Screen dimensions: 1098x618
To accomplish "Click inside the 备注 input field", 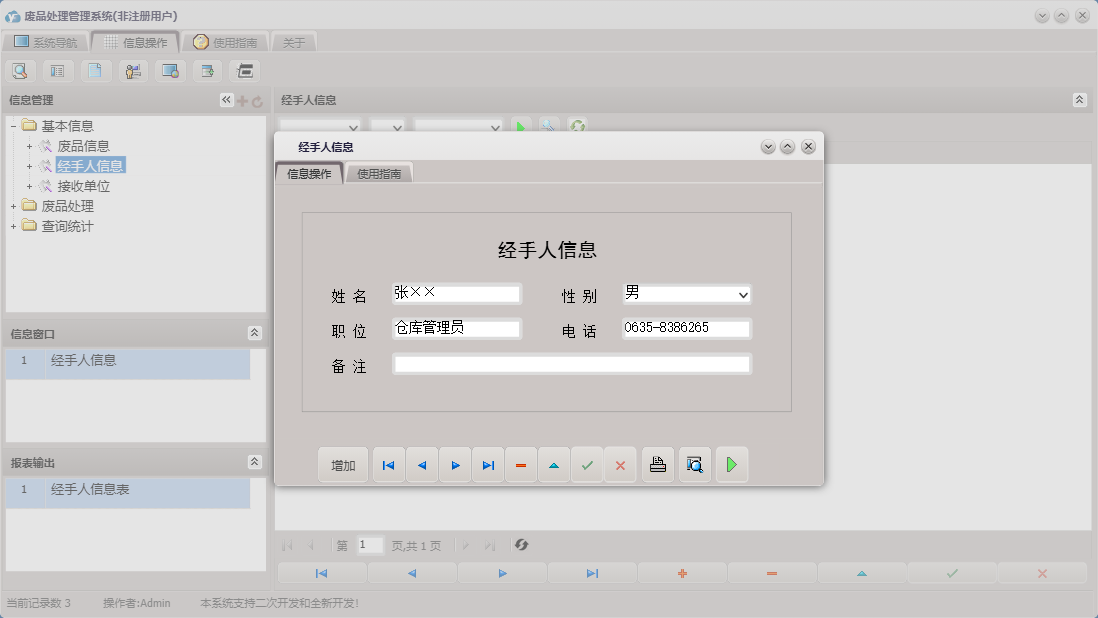I will [x=570, y=364].
